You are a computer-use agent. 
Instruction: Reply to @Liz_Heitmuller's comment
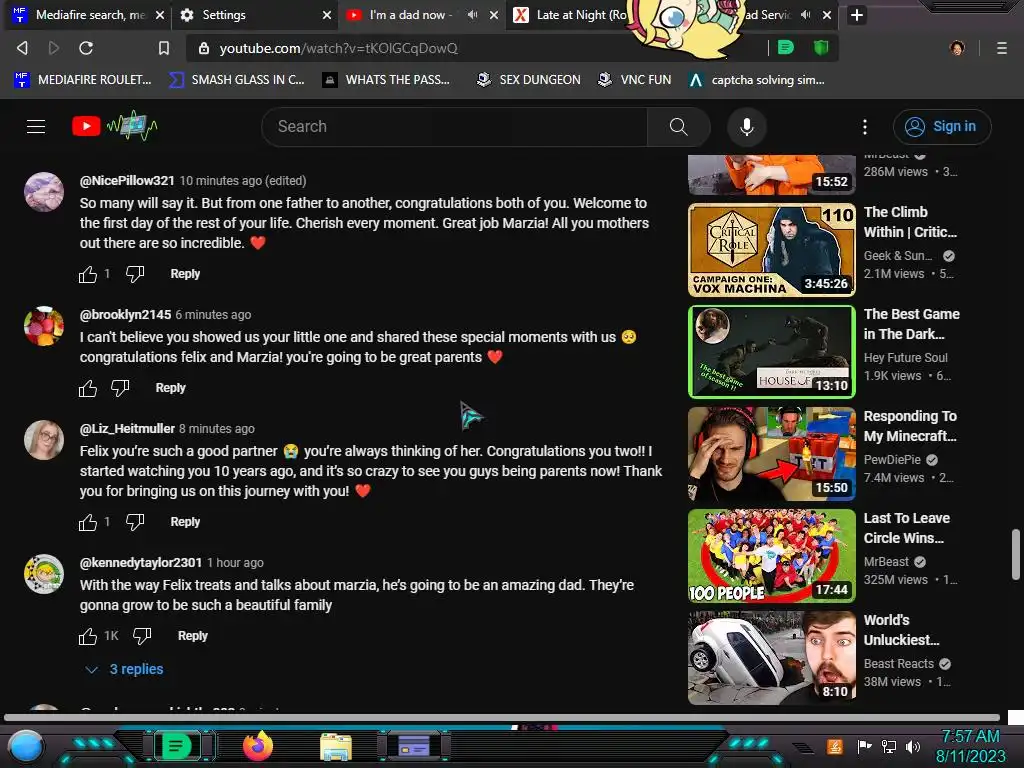(x=185, y=522)
